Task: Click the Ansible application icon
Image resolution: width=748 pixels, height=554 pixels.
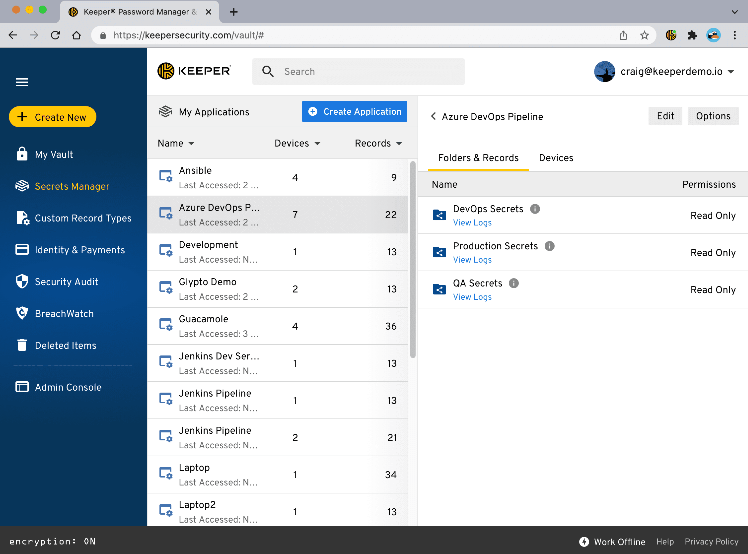Action: pos(166,176)
